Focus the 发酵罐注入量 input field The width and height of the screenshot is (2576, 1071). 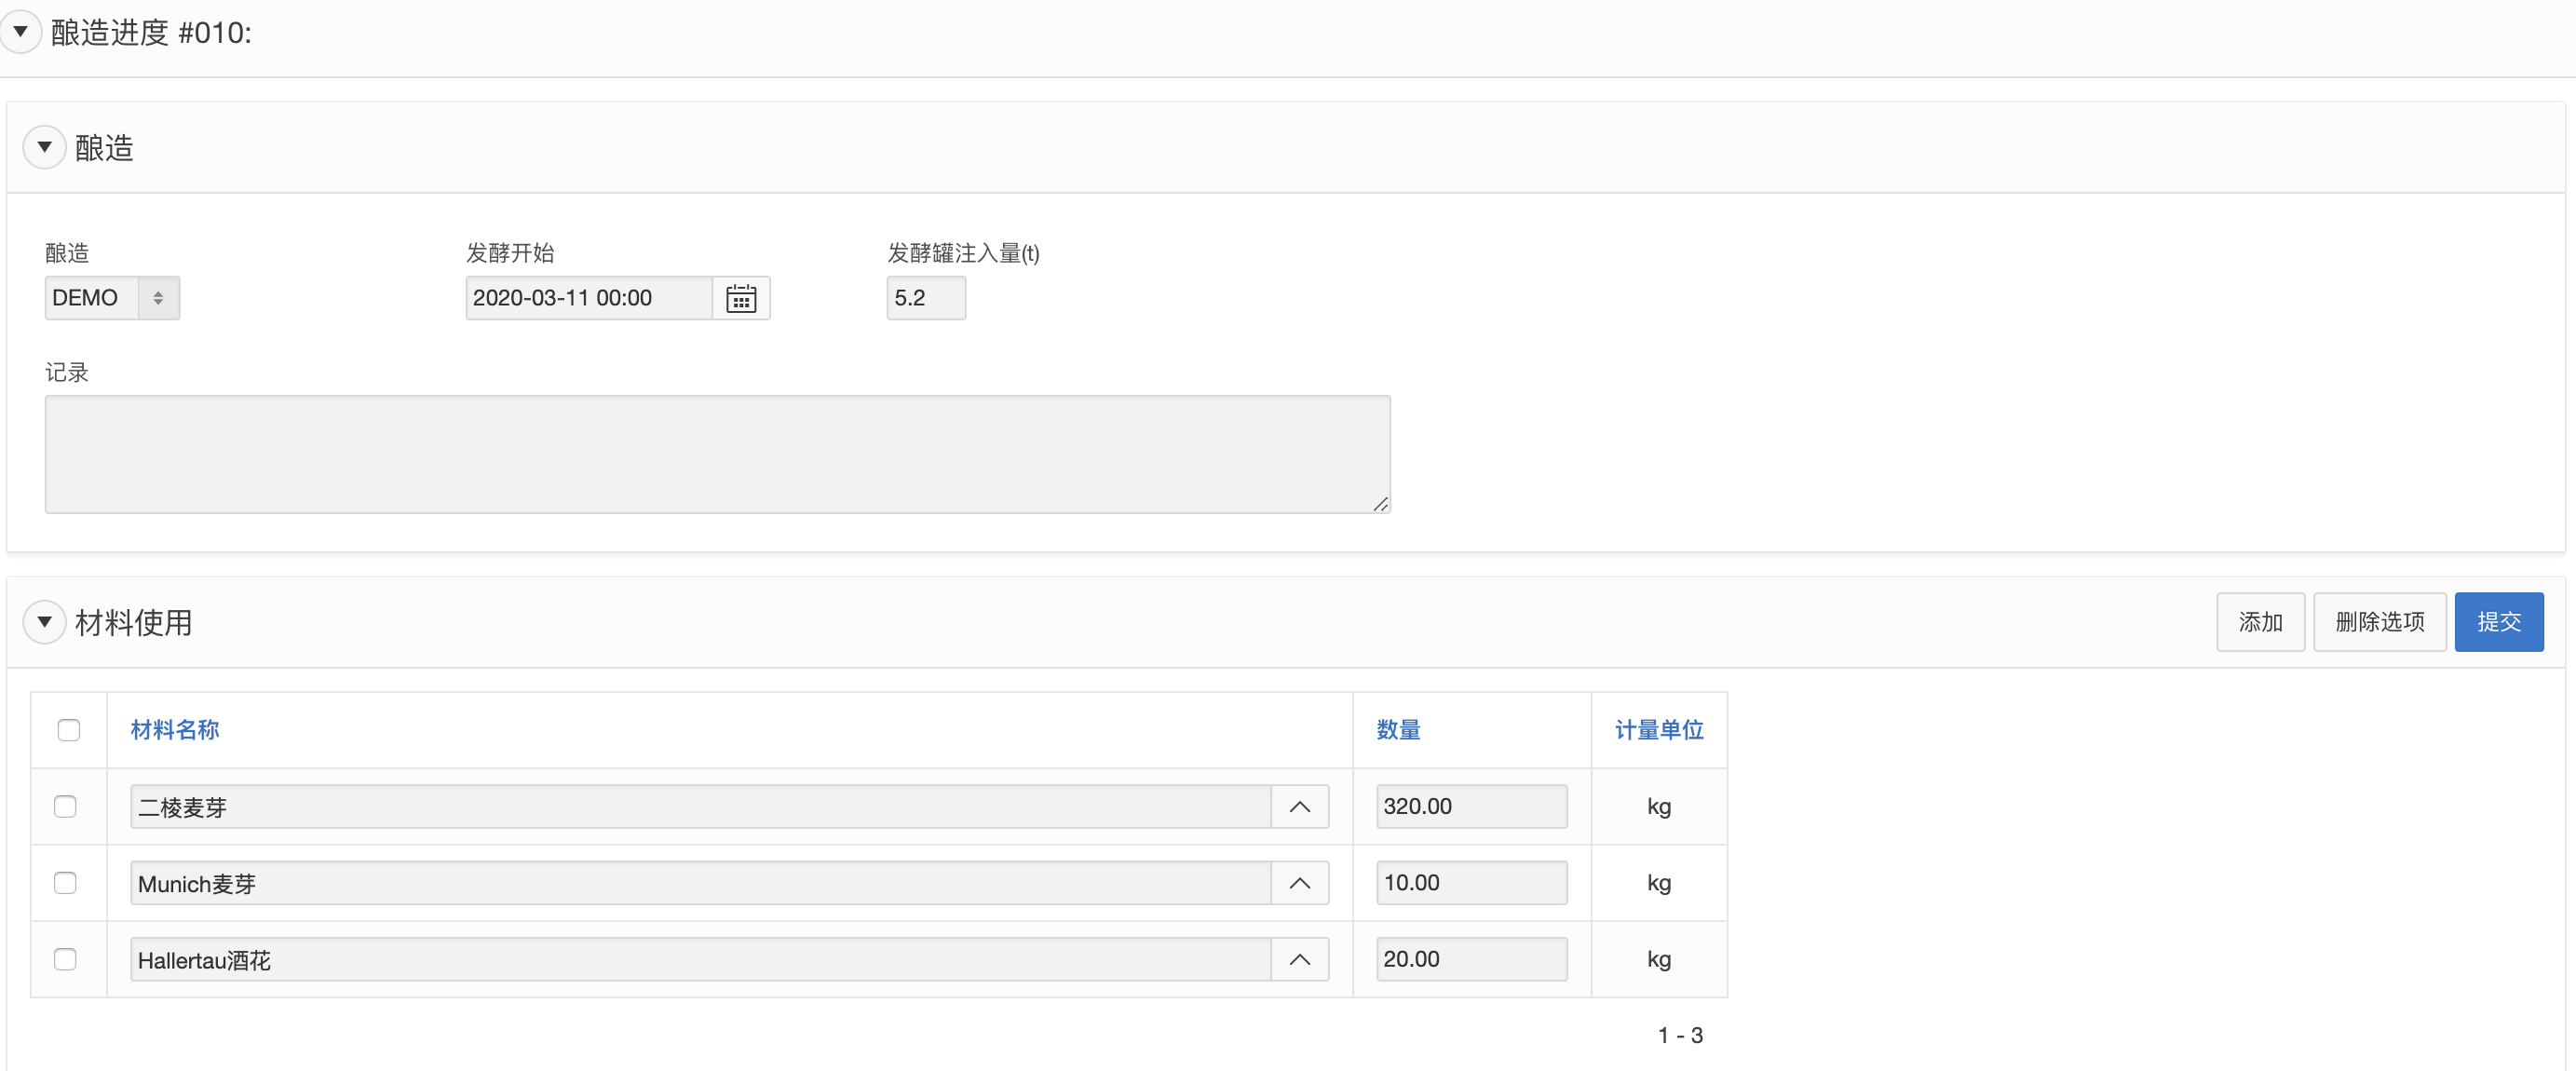(x=925, y=298)
